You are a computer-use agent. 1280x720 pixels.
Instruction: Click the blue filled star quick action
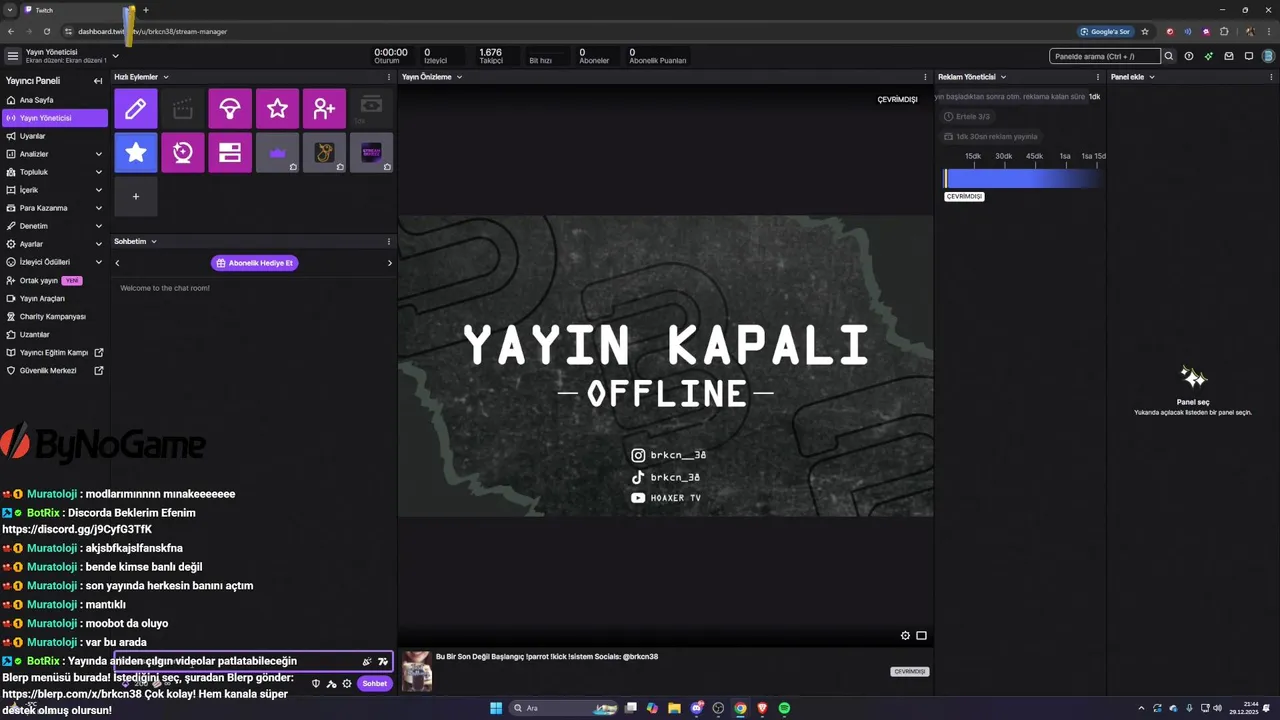[x=136, y=152]
